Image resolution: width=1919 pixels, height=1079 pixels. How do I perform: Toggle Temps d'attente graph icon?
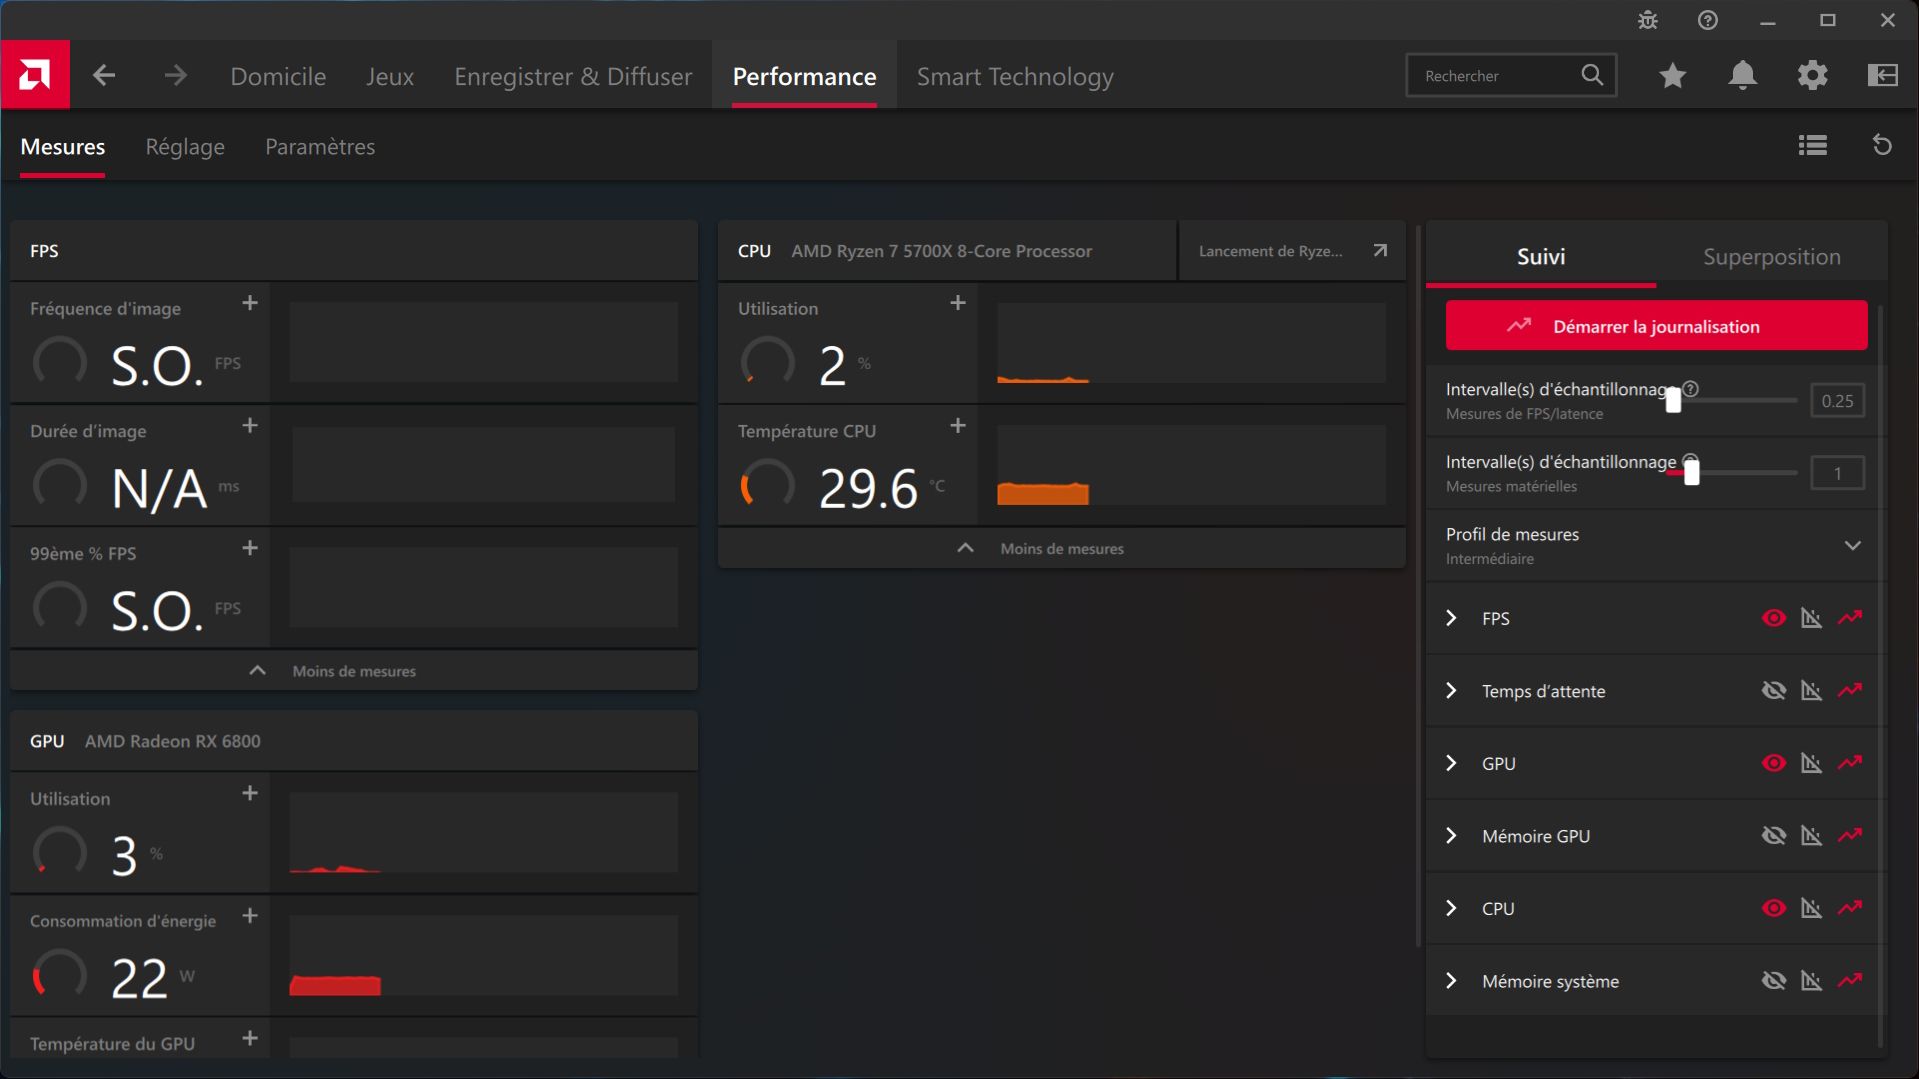point(1811,690)
